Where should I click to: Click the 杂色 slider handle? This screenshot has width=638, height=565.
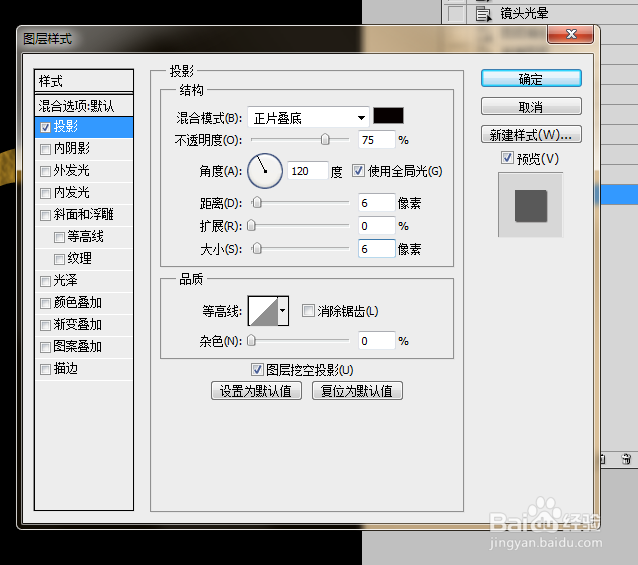(251, 340)
